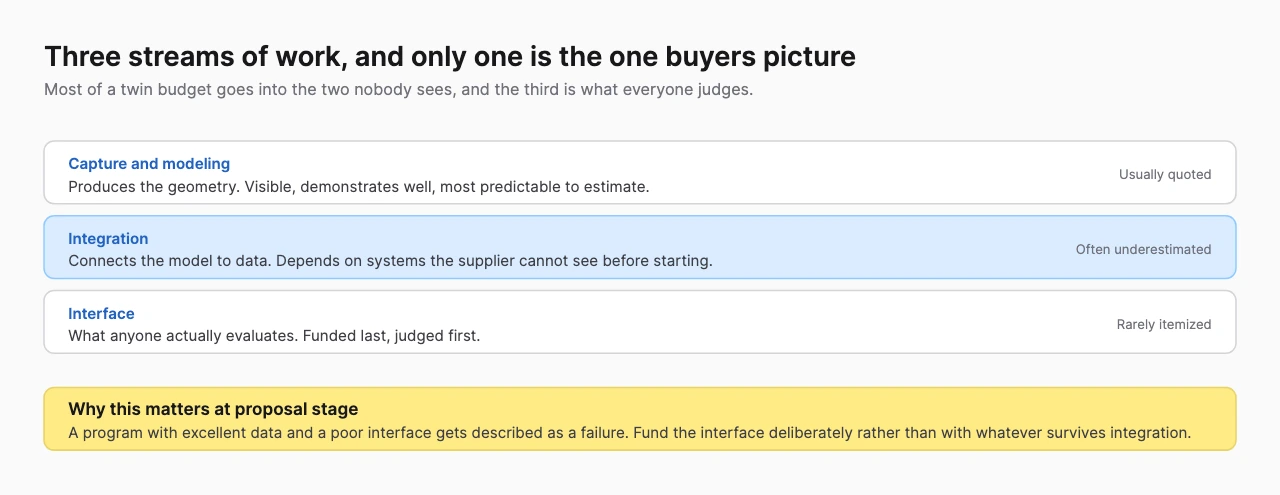This screenshot has height=495, width=1280.
Task: Select the Integration heading link
Action: (108, 238)
